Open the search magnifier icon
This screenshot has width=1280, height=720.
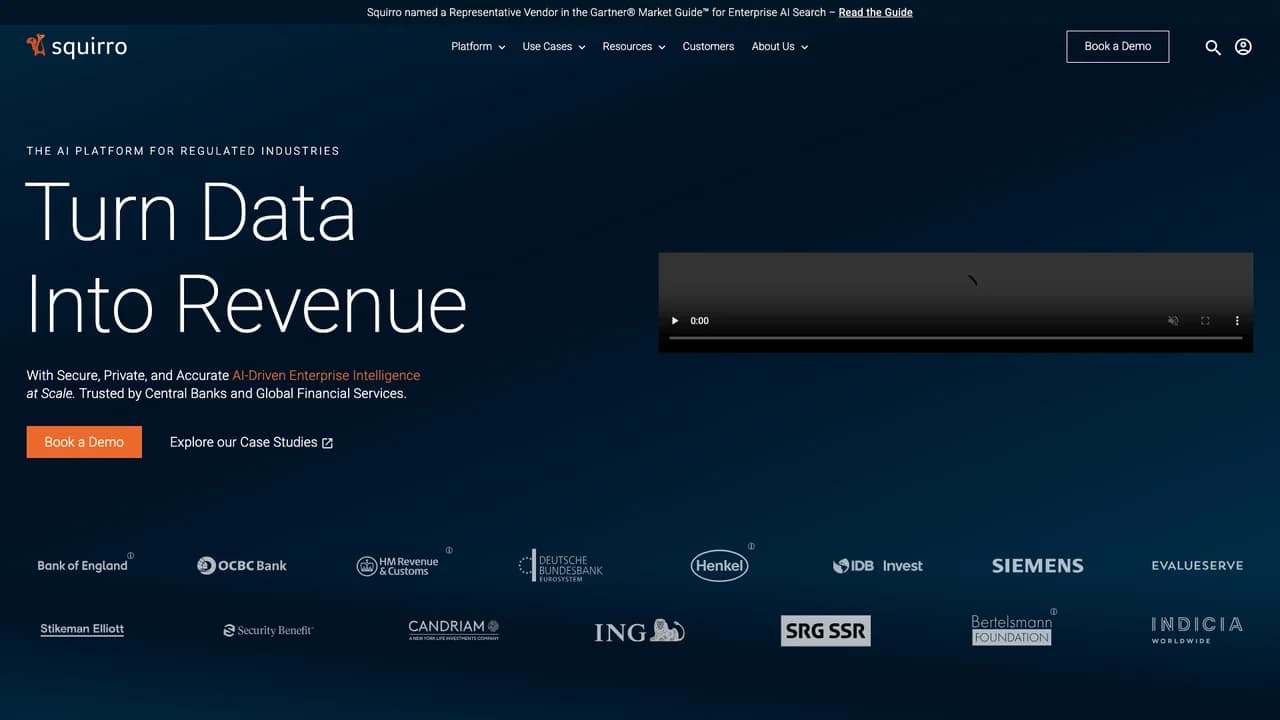[x=1213, y=47]
